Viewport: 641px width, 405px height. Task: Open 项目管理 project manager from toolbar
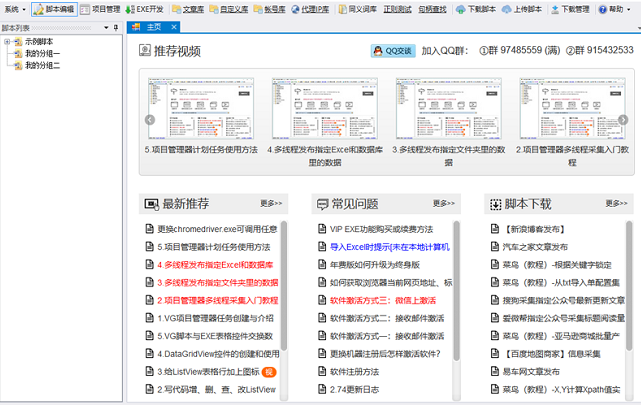click(99, 9)
